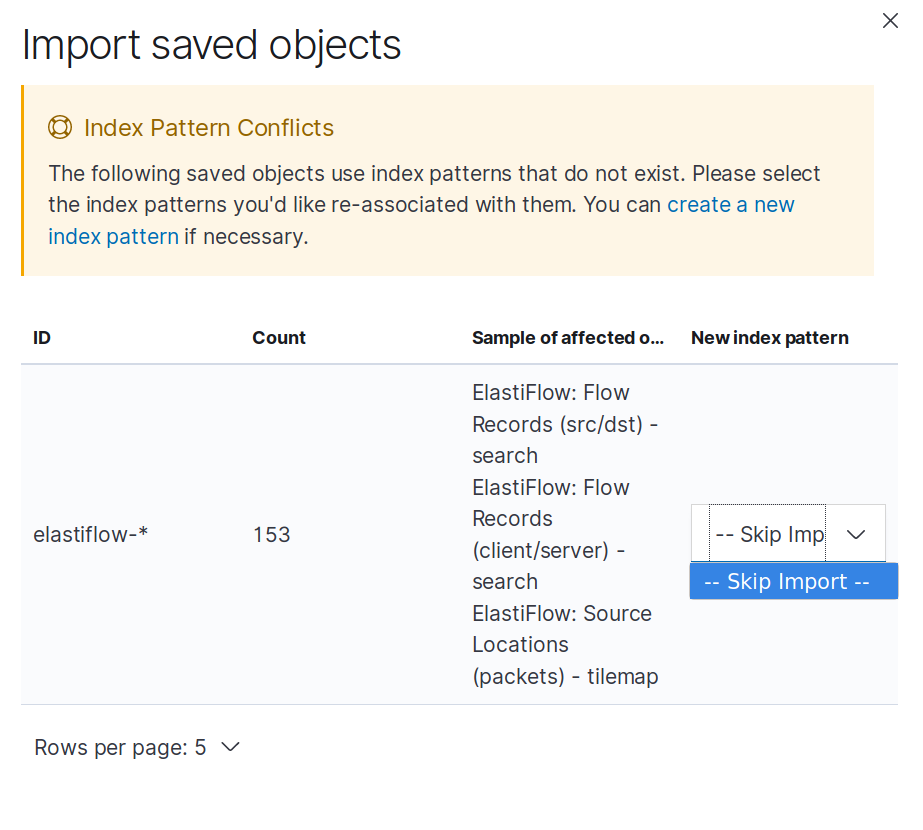Click 'ElastiFlow: Source Locations (packets) - tilemap' text

tap(565, 645)
